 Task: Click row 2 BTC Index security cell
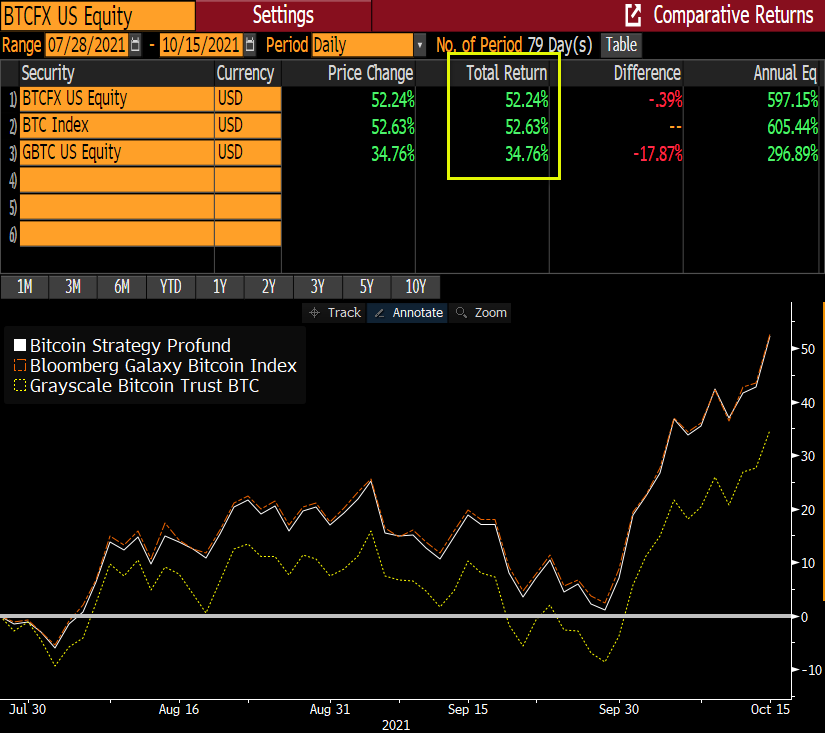click(x=117, y=126)
